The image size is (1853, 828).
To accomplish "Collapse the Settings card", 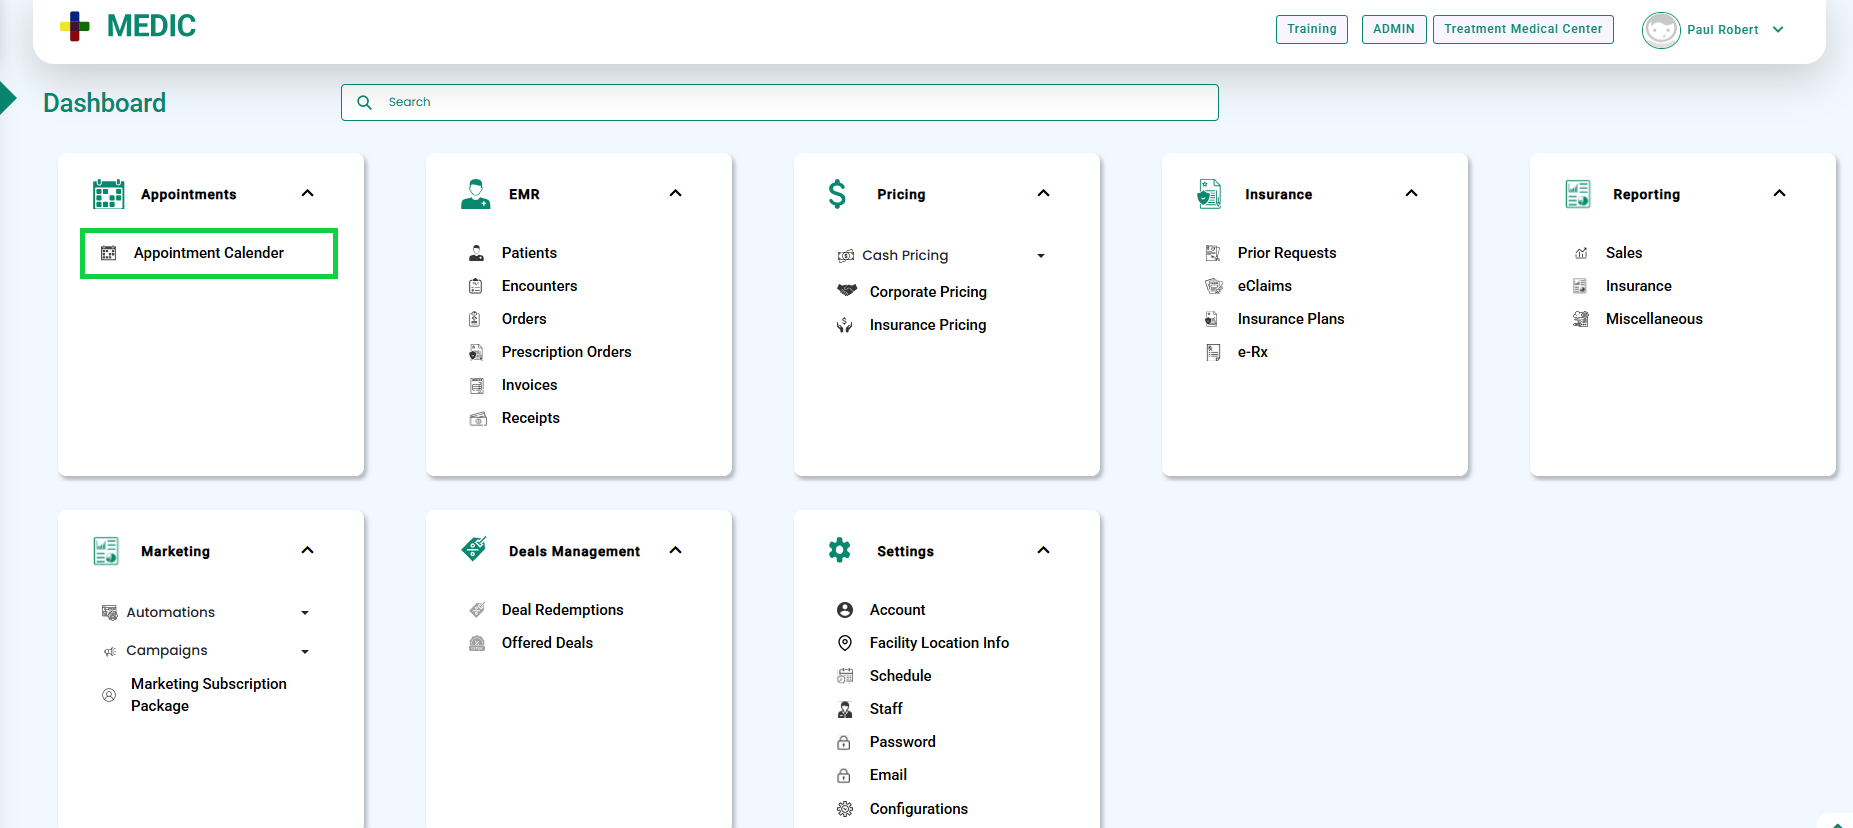I will pyautogui.click(x=1043, y=550).
